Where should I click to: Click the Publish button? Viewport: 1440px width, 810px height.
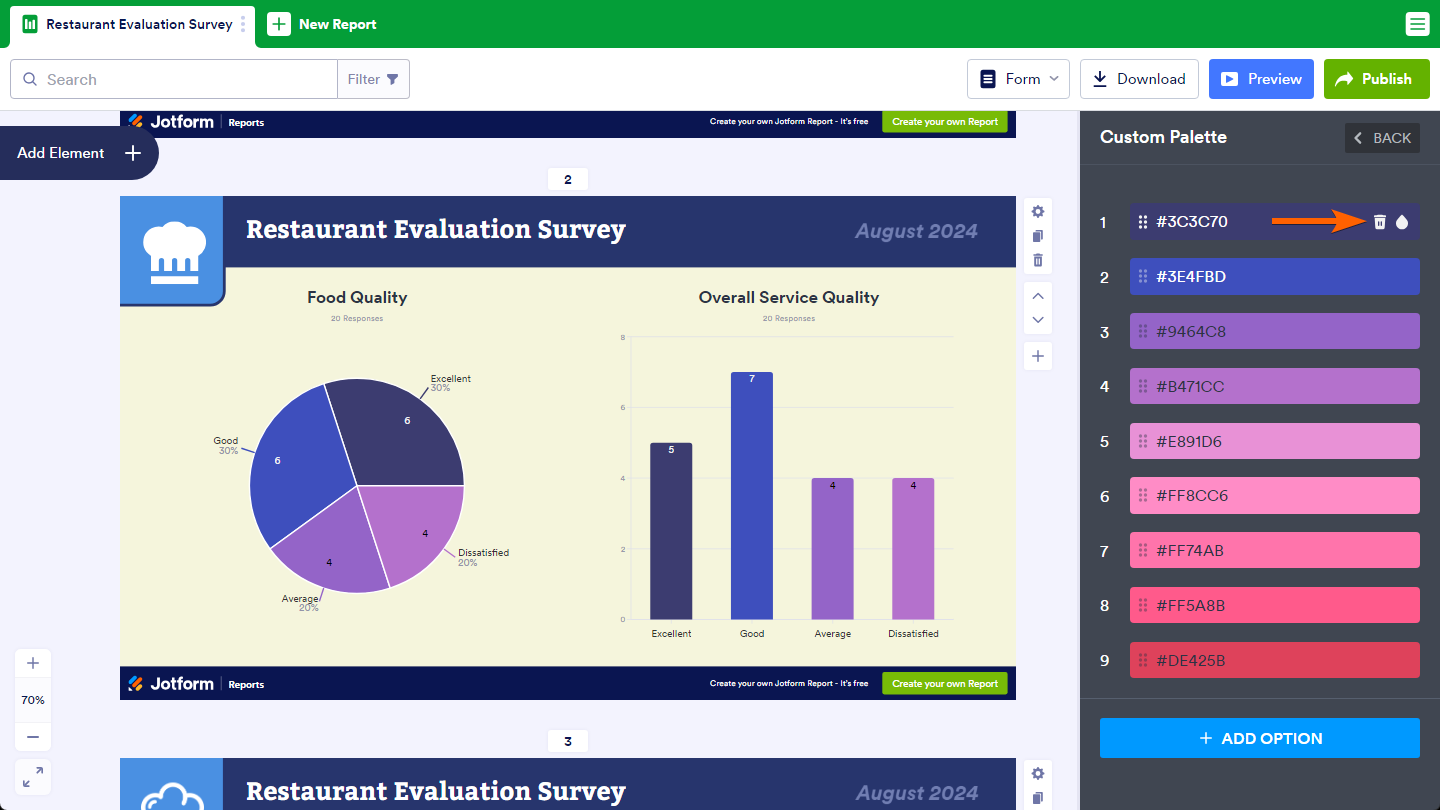click(1375, 79)
